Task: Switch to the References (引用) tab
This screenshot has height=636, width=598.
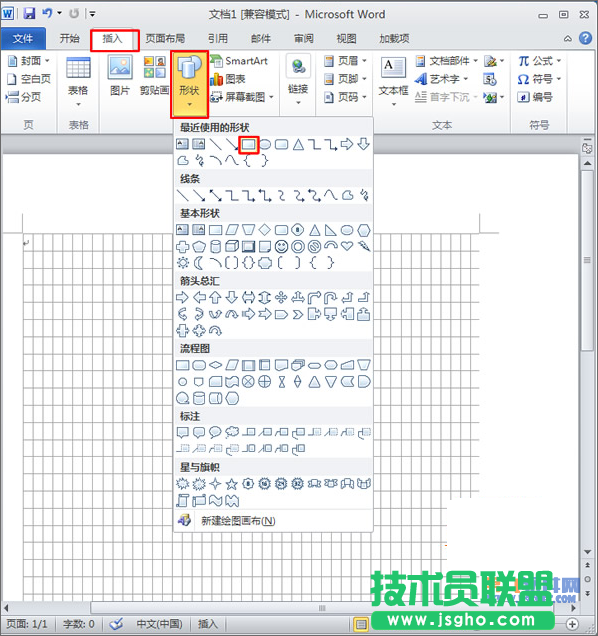Action: (218, 39)
